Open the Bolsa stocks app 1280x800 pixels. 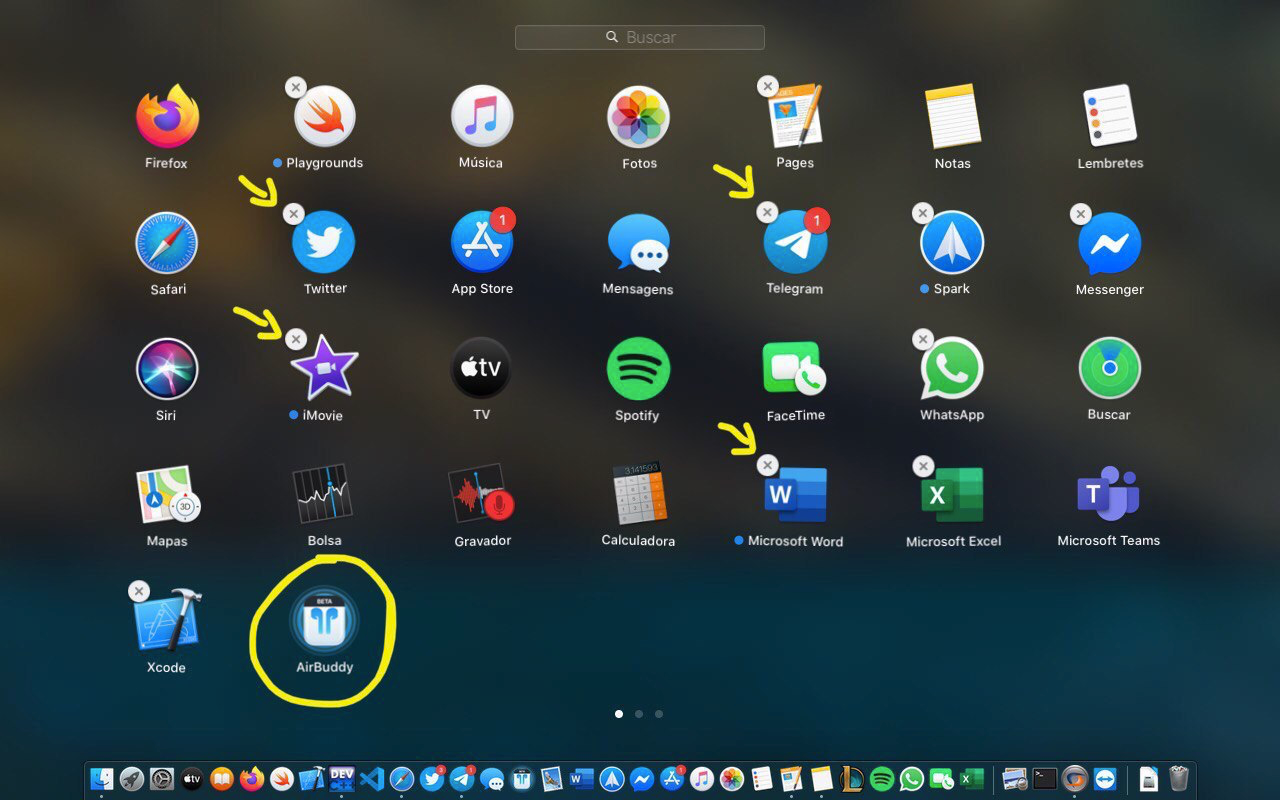click(322, 494)
